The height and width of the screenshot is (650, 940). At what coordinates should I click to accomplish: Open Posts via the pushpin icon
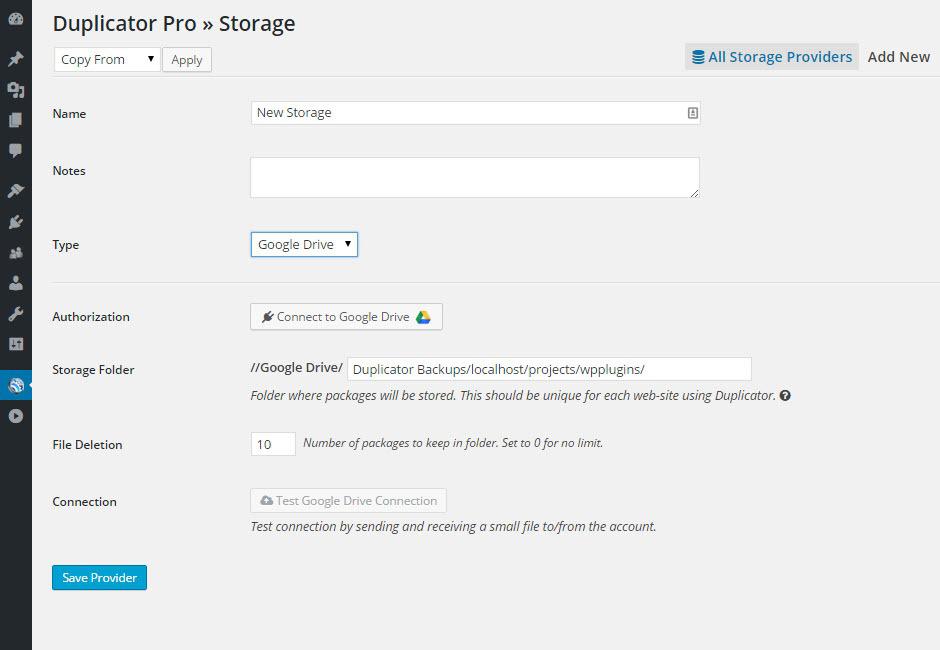(15, 59)
